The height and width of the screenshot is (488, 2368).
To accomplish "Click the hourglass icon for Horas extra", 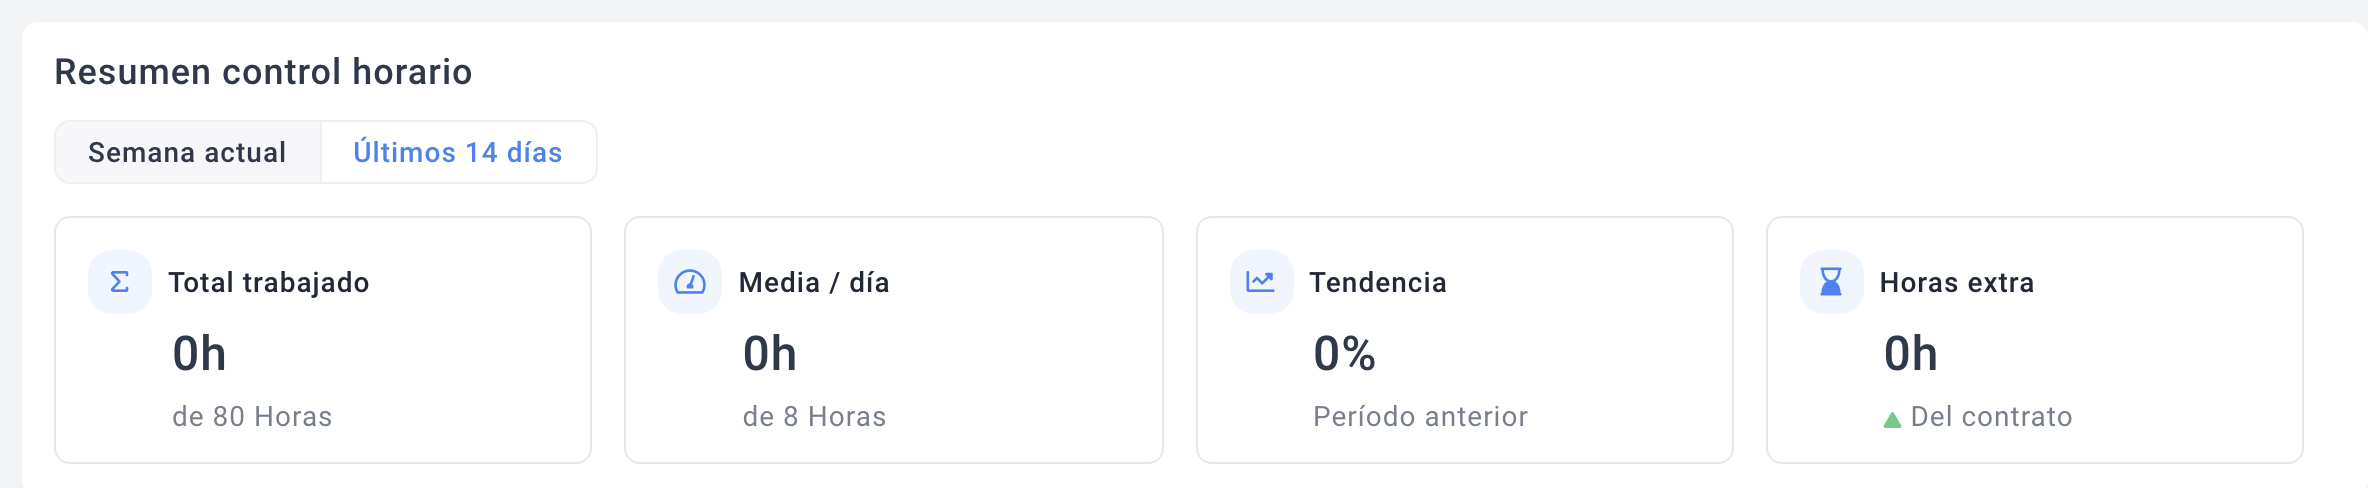I will click(1831, 282).
